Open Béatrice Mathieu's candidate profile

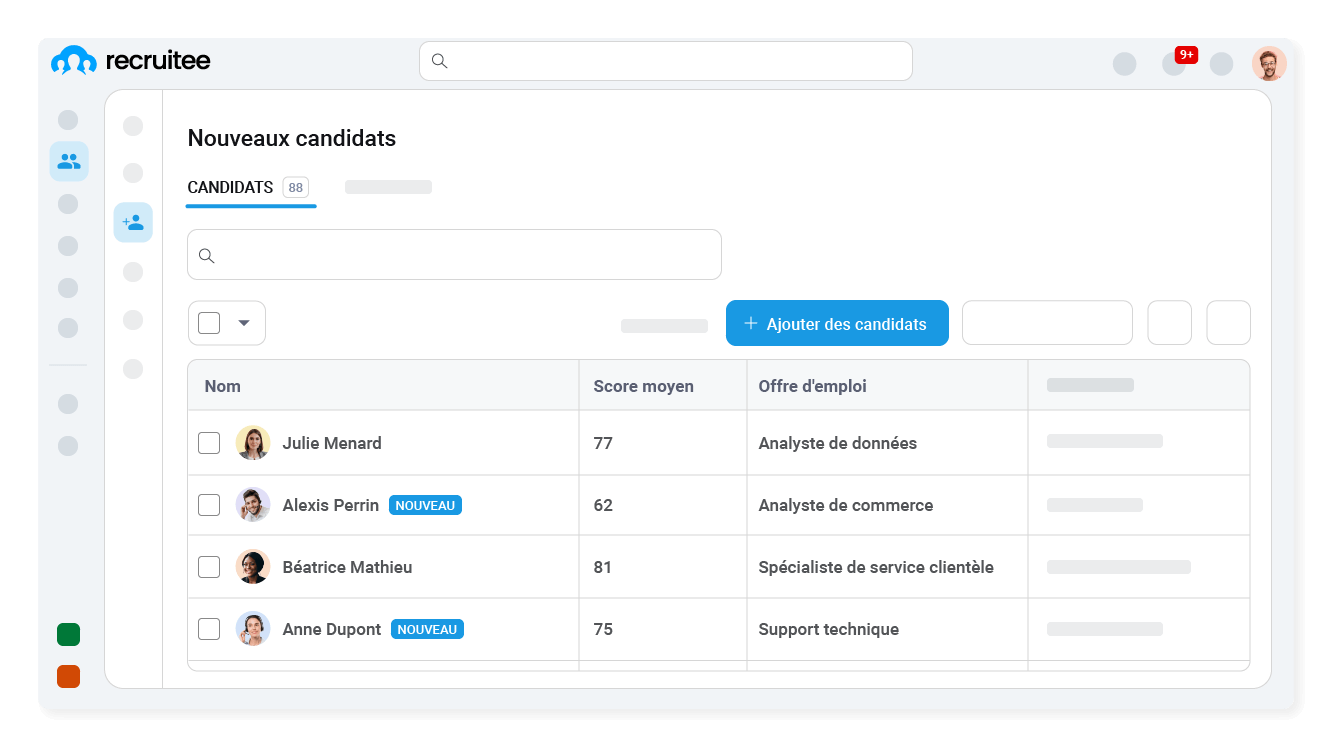coord(347,567)
